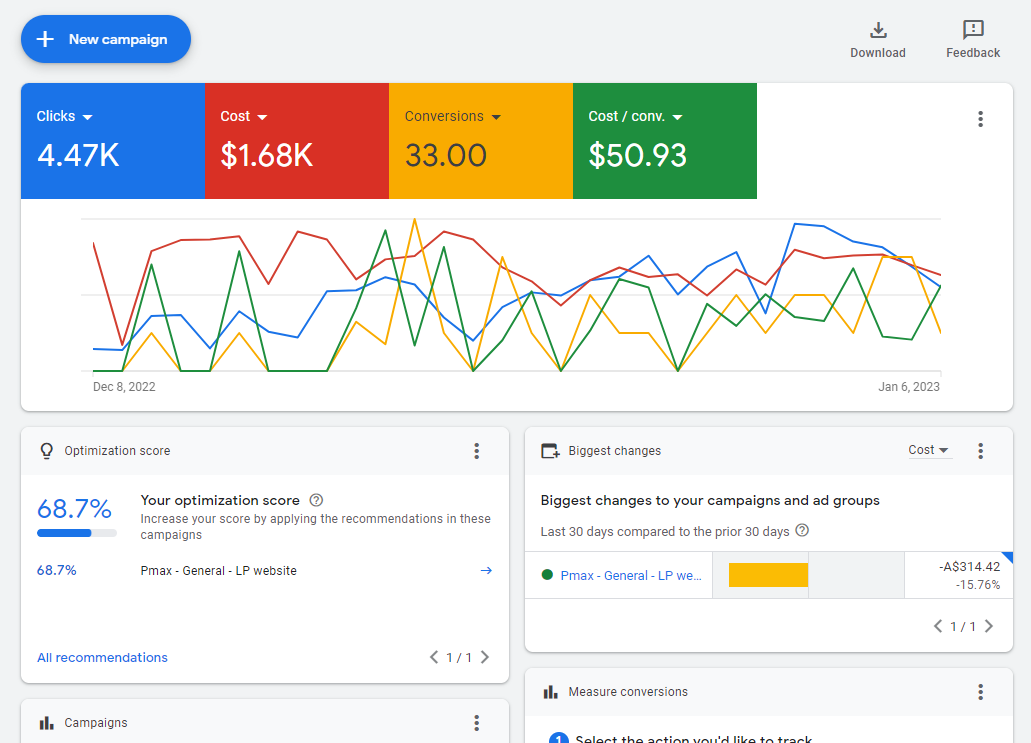The height and width of the screenshot is (743, 1031).
Task: Click the Dec 8, 2022 date label
Action: pos(124,387)
